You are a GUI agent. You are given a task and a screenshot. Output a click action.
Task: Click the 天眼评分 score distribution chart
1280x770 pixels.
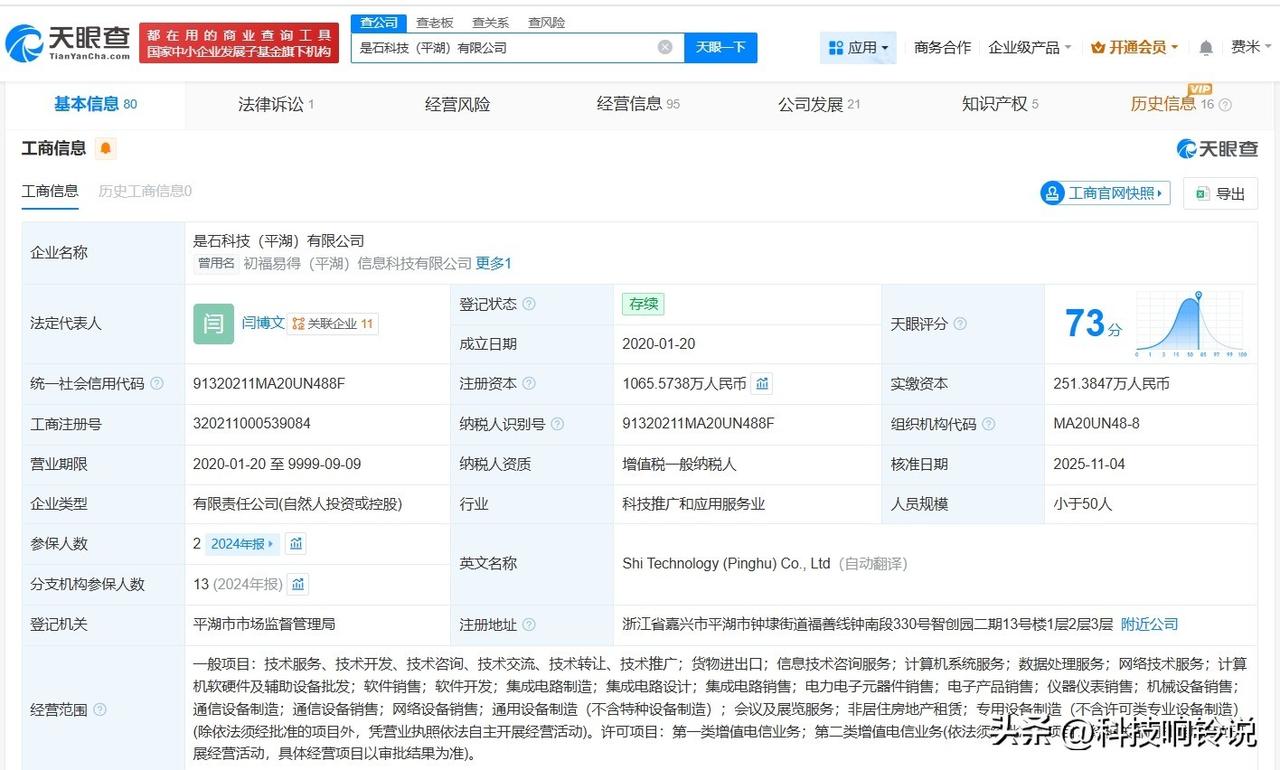coord(1190,324)
